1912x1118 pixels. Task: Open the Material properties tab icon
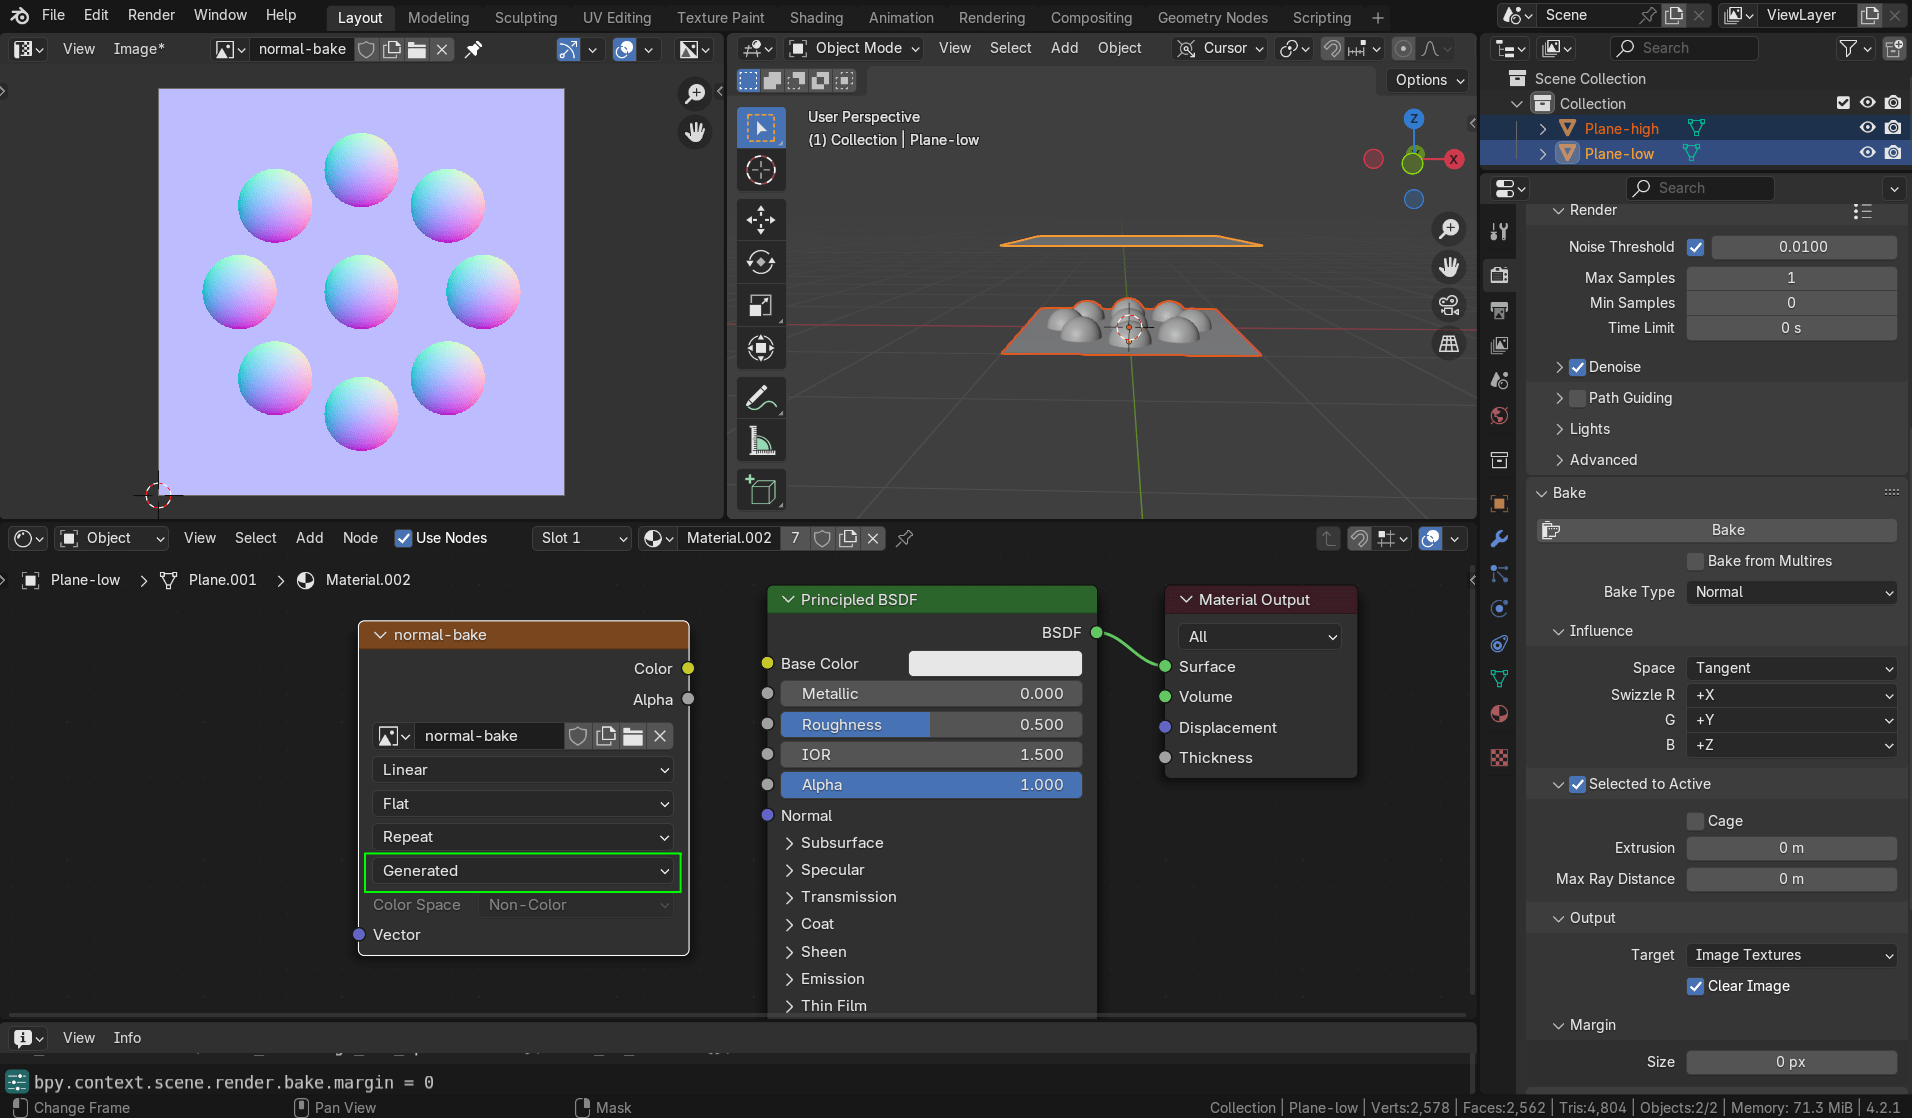point(1499,714)
